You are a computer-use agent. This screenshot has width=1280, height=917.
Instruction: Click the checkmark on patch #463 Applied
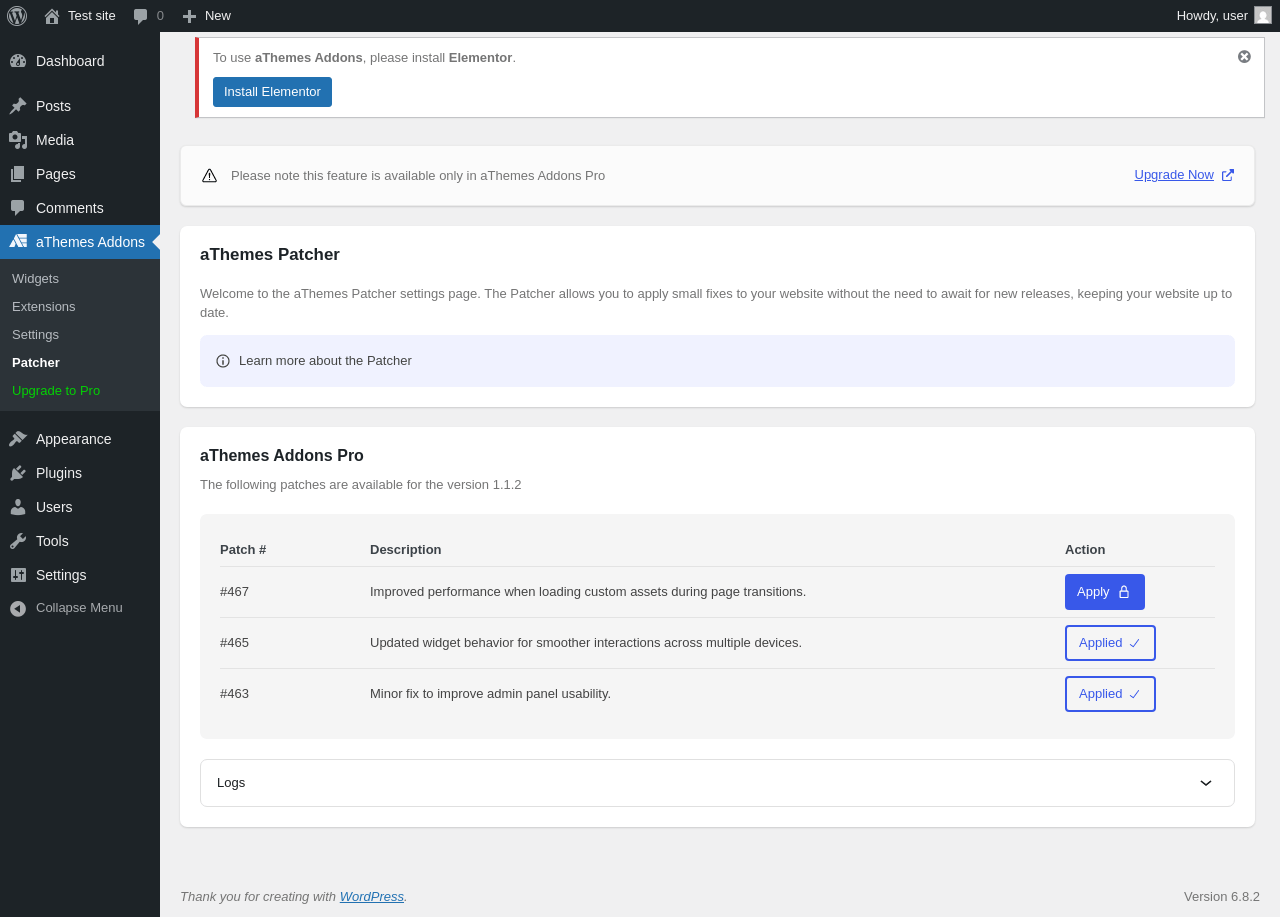pyautogui.click(x=1135, y=694)
